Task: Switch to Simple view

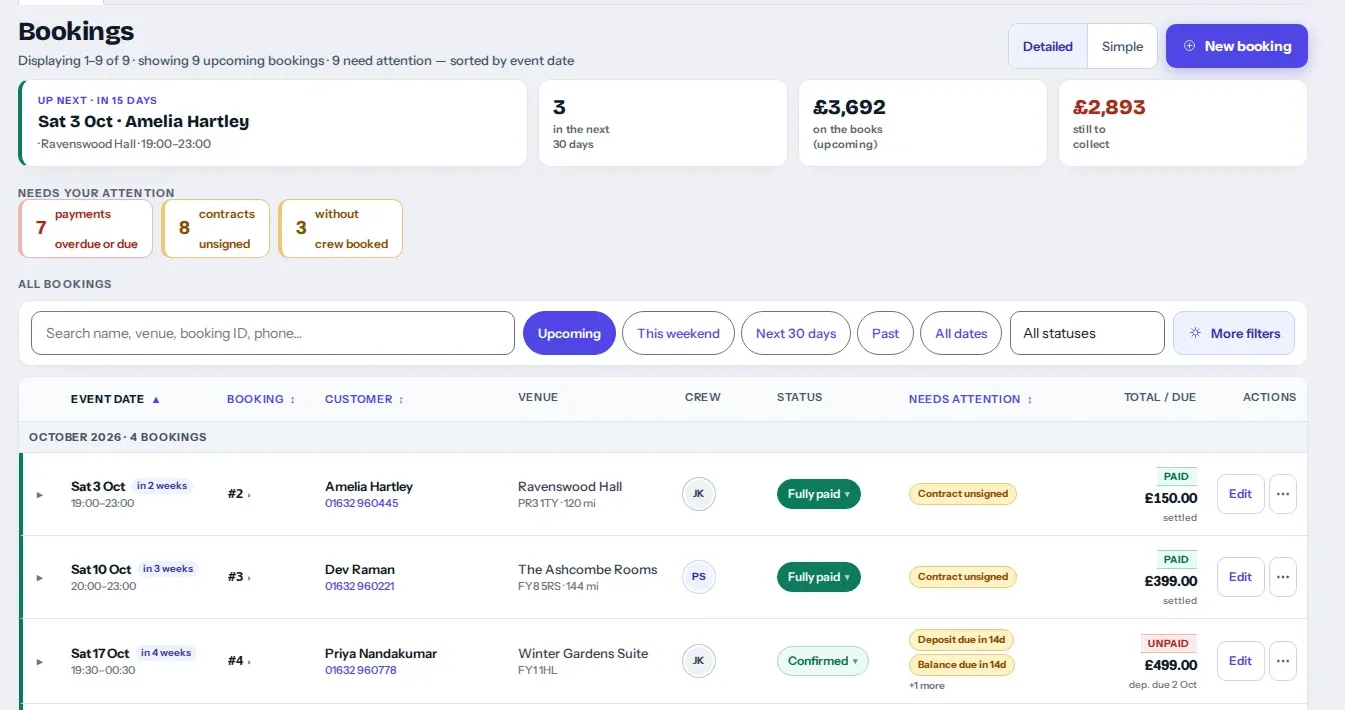Action: point(1122,46)
